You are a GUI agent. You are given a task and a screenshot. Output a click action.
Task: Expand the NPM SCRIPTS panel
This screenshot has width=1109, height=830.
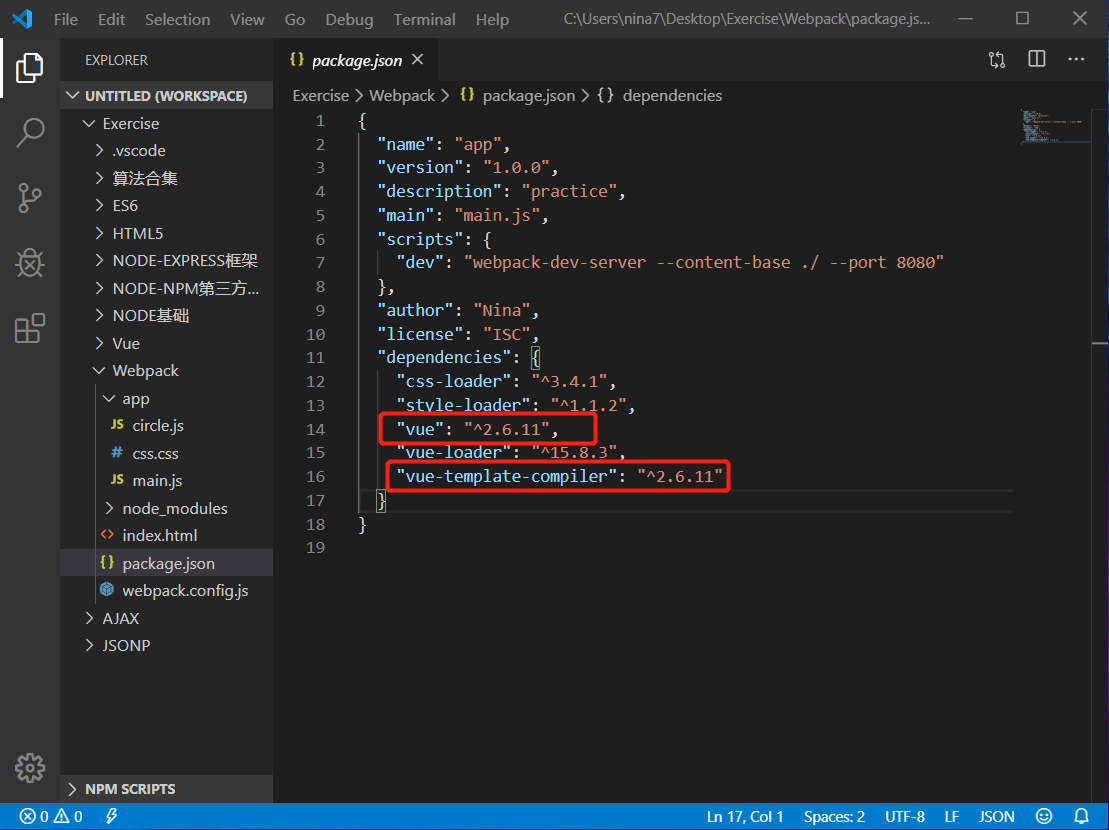click(166, 789)
